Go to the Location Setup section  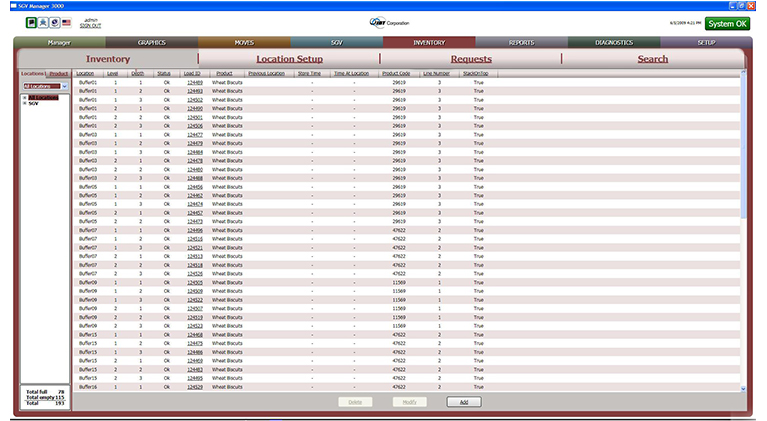pos(289,59)
